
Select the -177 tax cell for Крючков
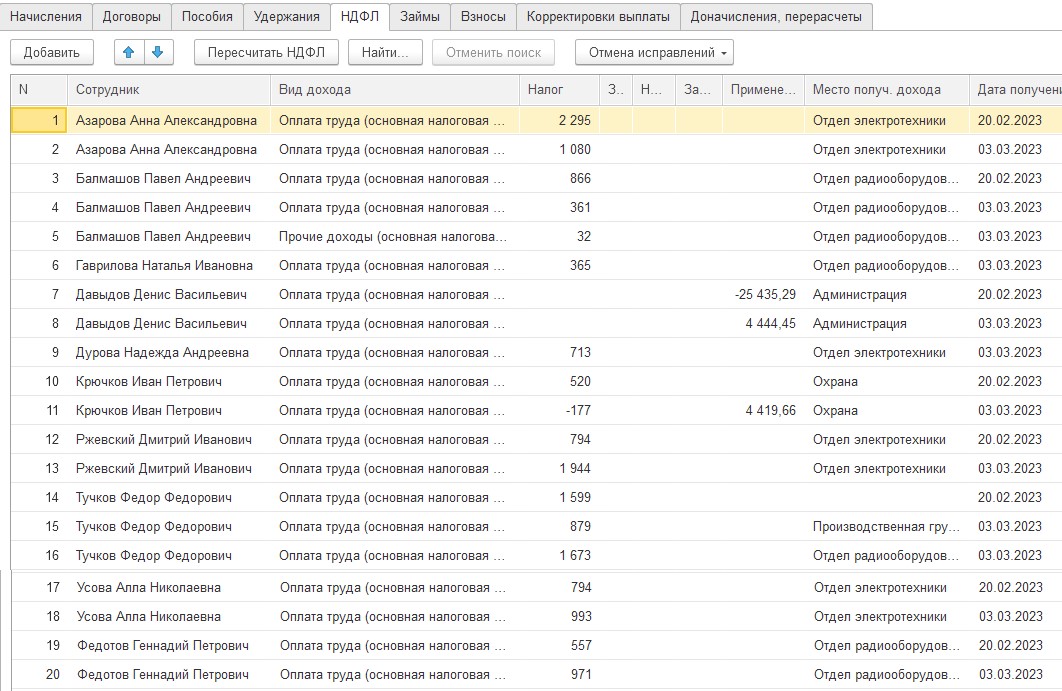point(559,411)
